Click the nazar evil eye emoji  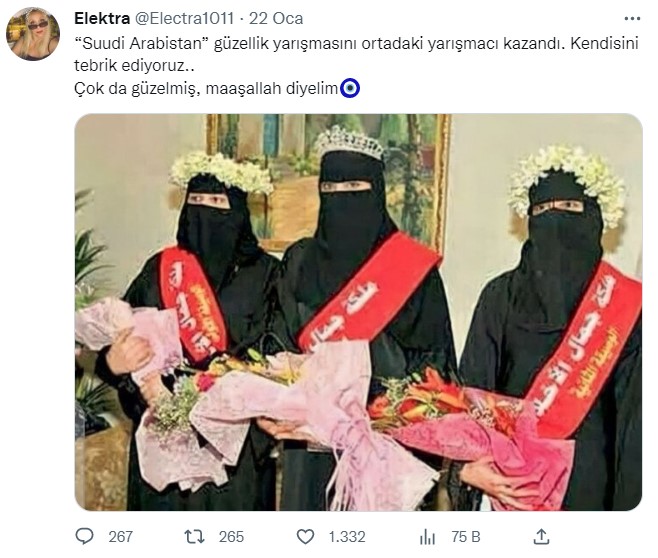coord(350,89)
